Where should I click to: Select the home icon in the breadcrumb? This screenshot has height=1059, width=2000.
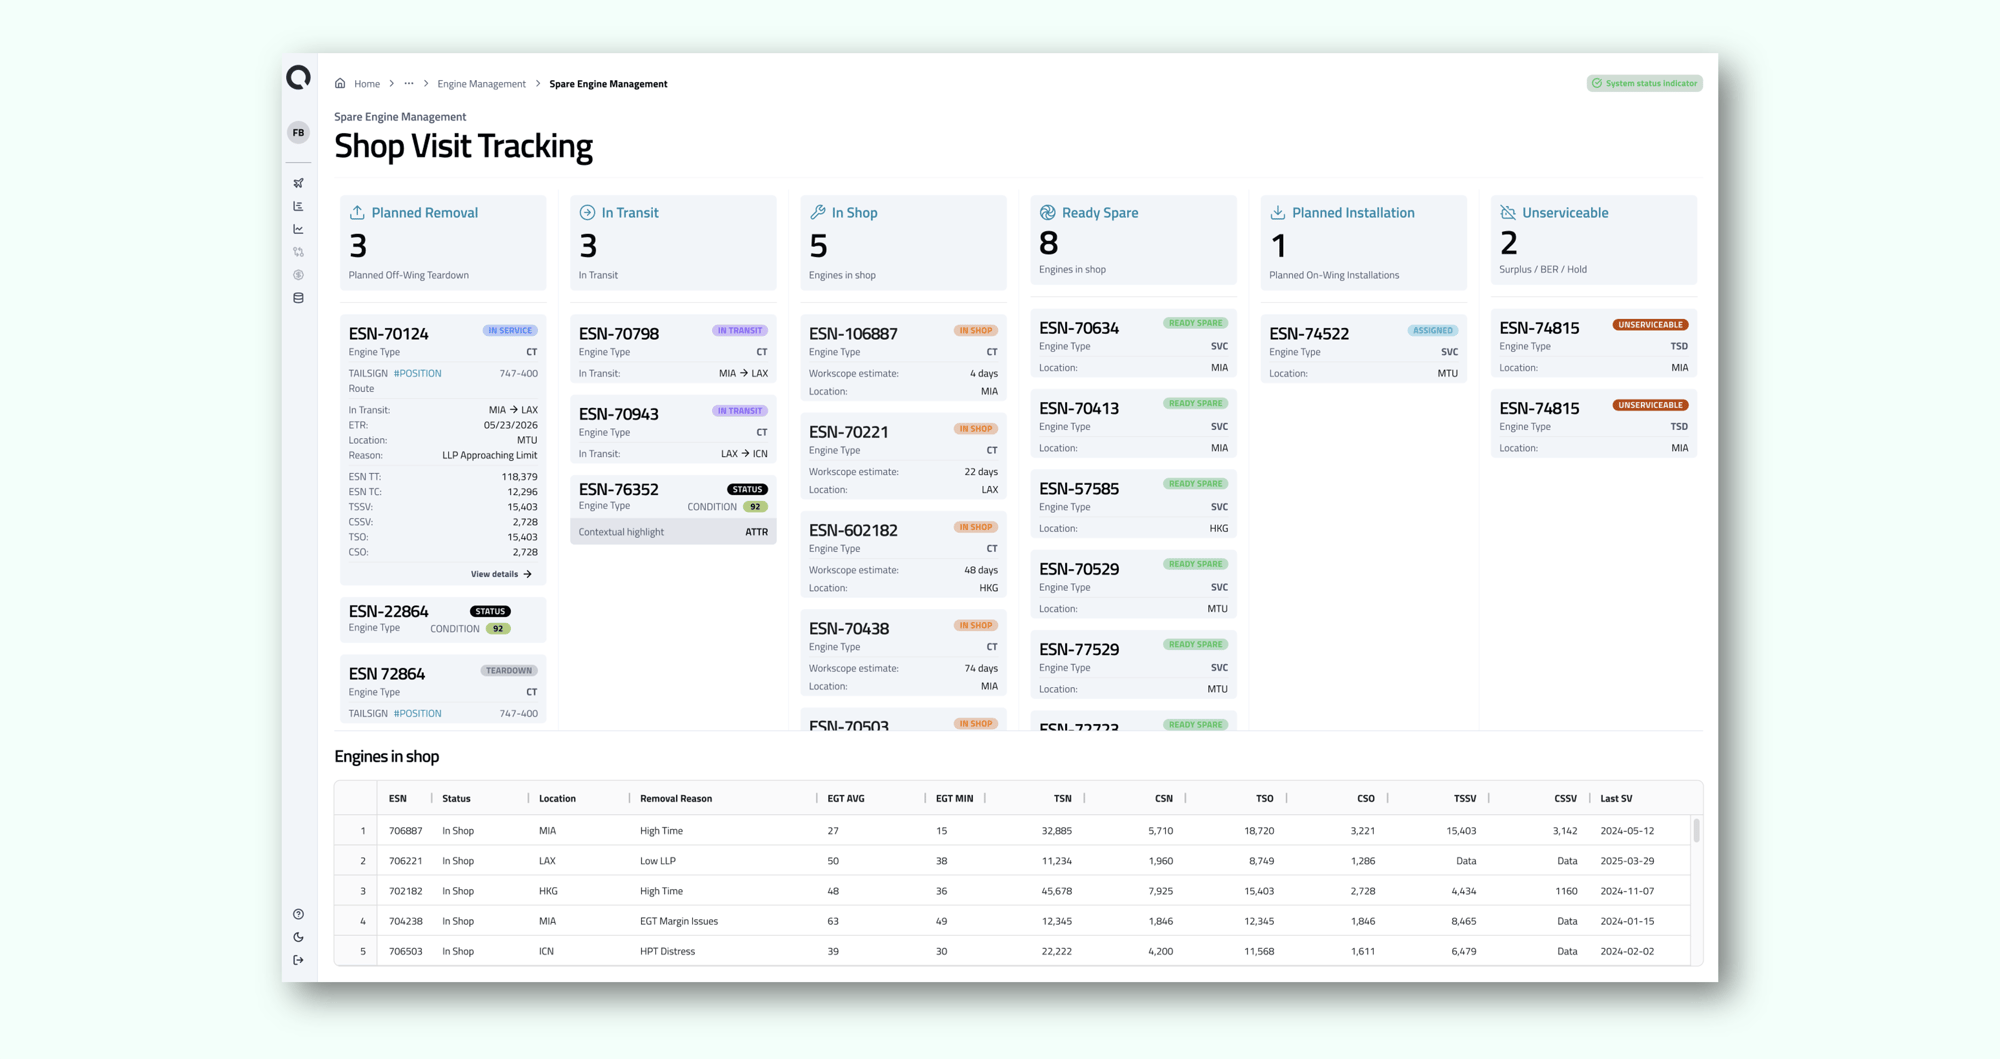click(338, 83)
